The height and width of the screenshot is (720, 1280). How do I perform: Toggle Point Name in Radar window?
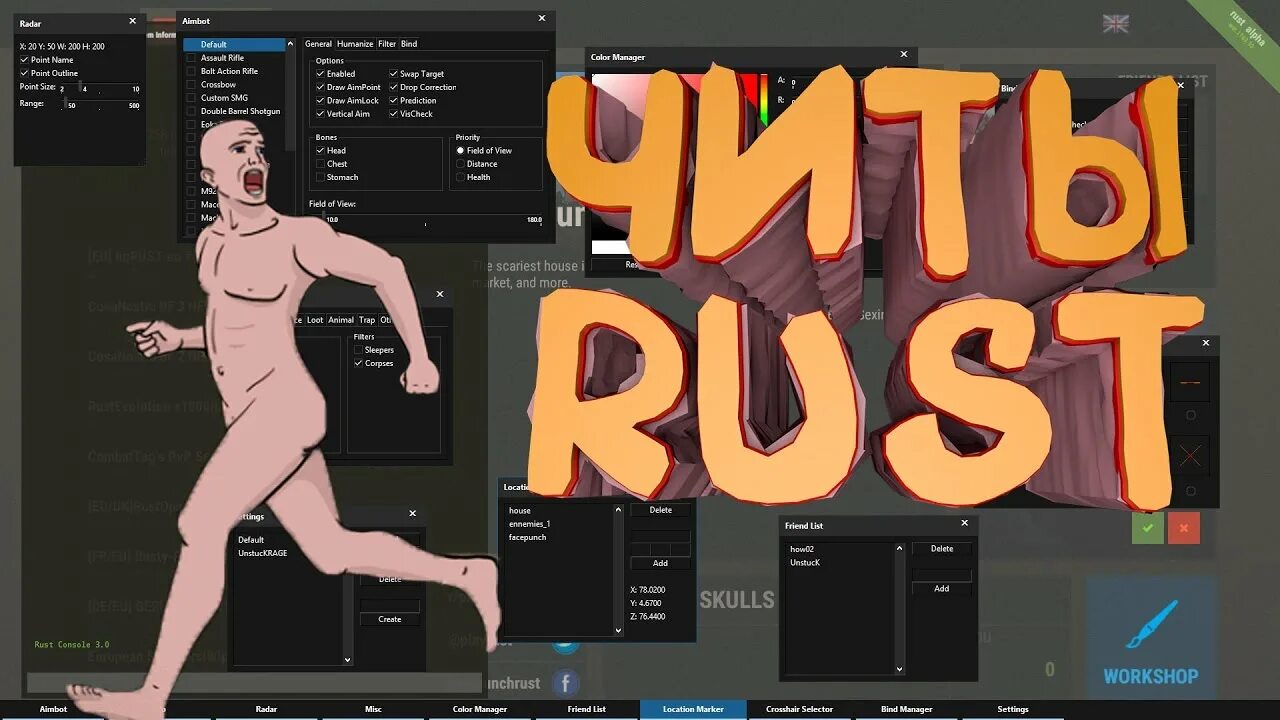25,60
